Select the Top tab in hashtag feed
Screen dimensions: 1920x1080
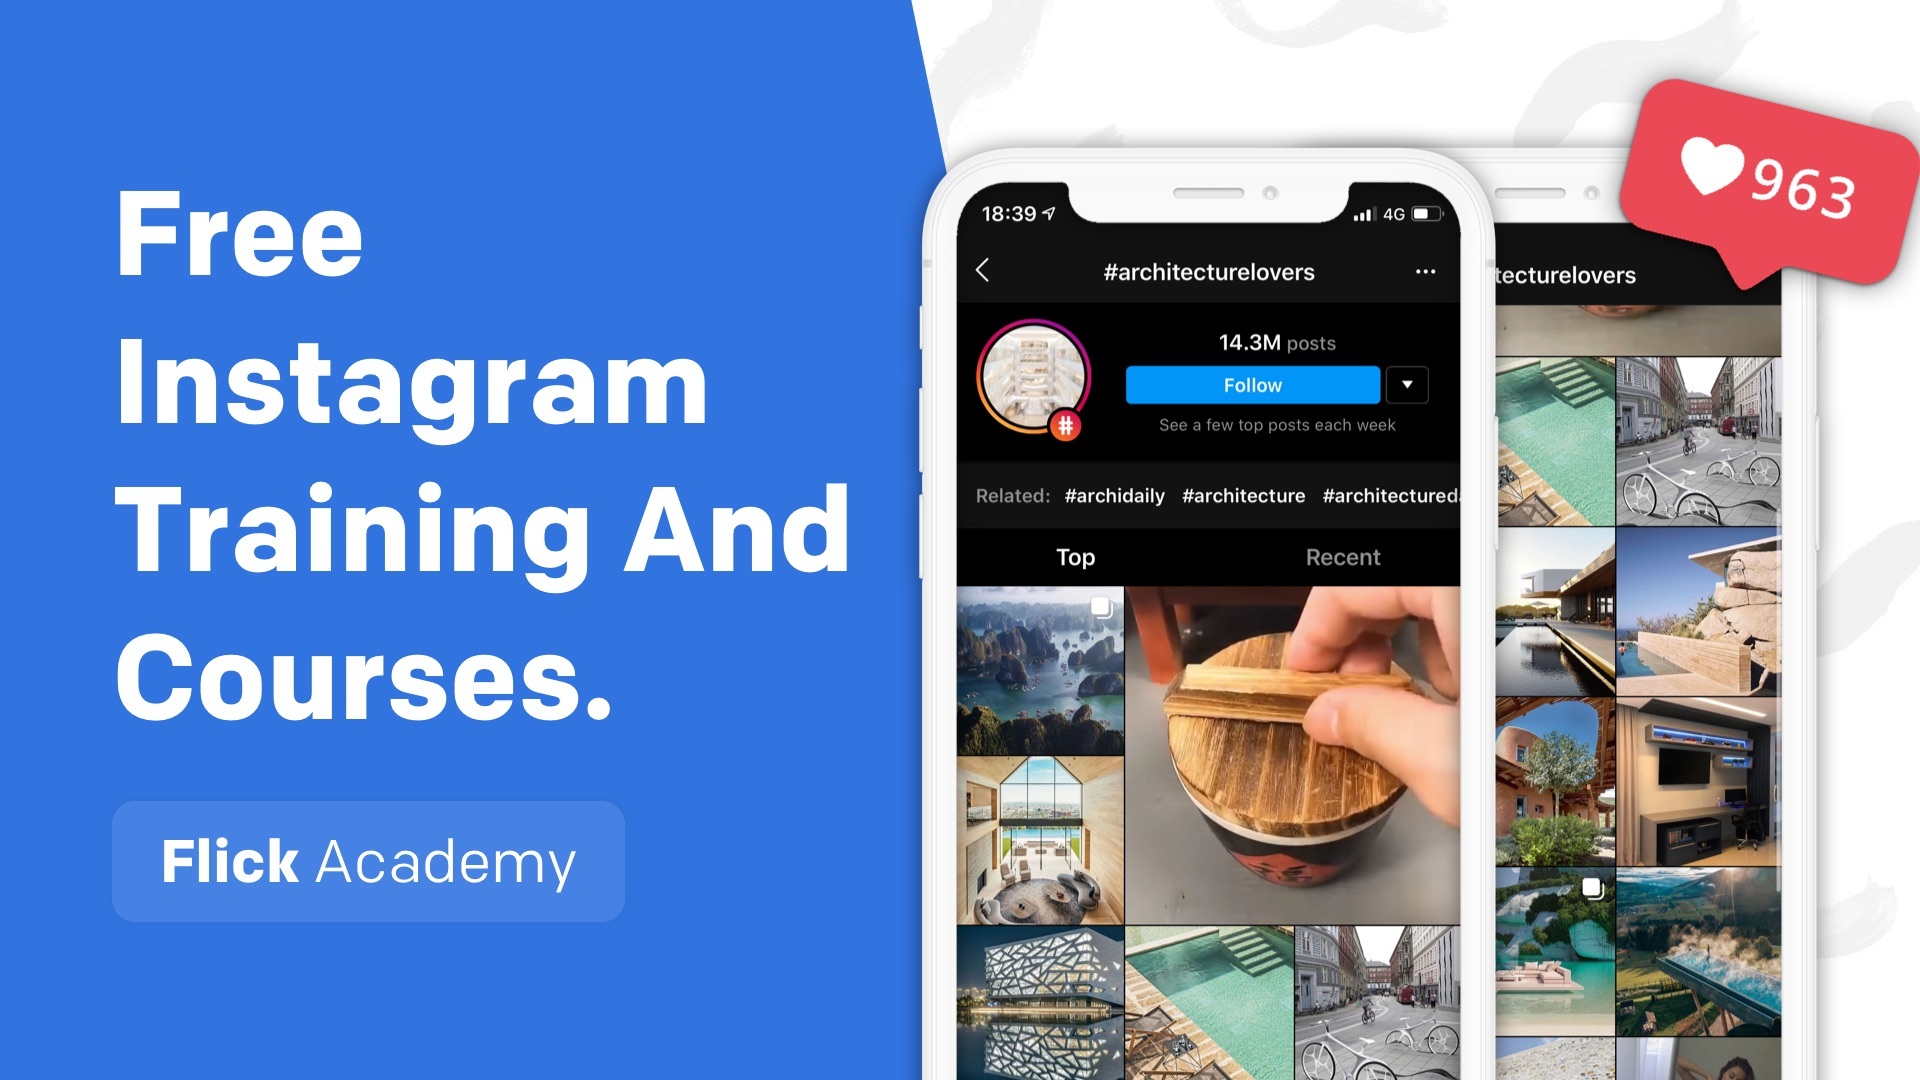1075,555
